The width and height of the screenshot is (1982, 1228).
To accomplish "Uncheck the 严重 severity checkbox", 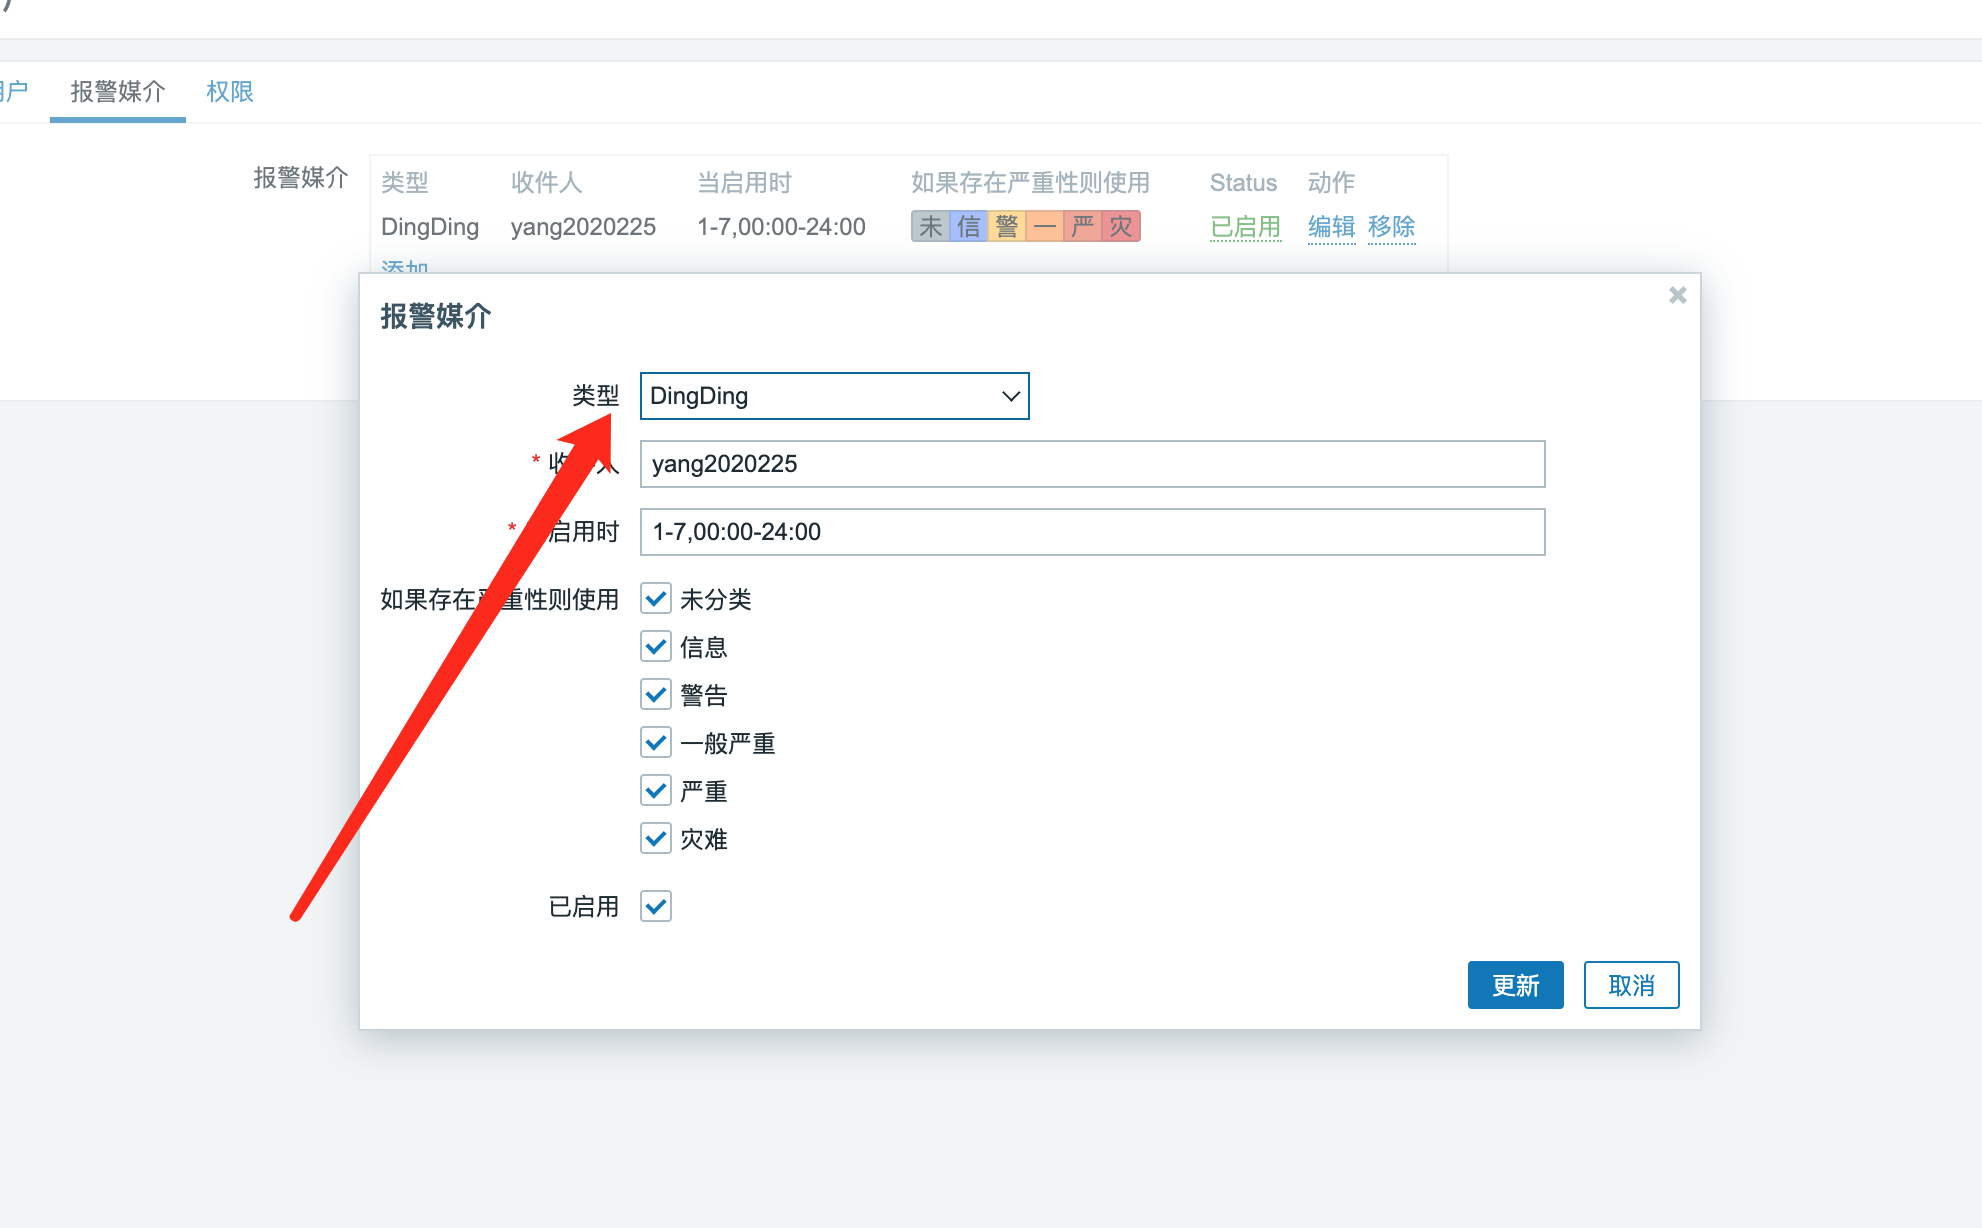I will pos(656,791).
